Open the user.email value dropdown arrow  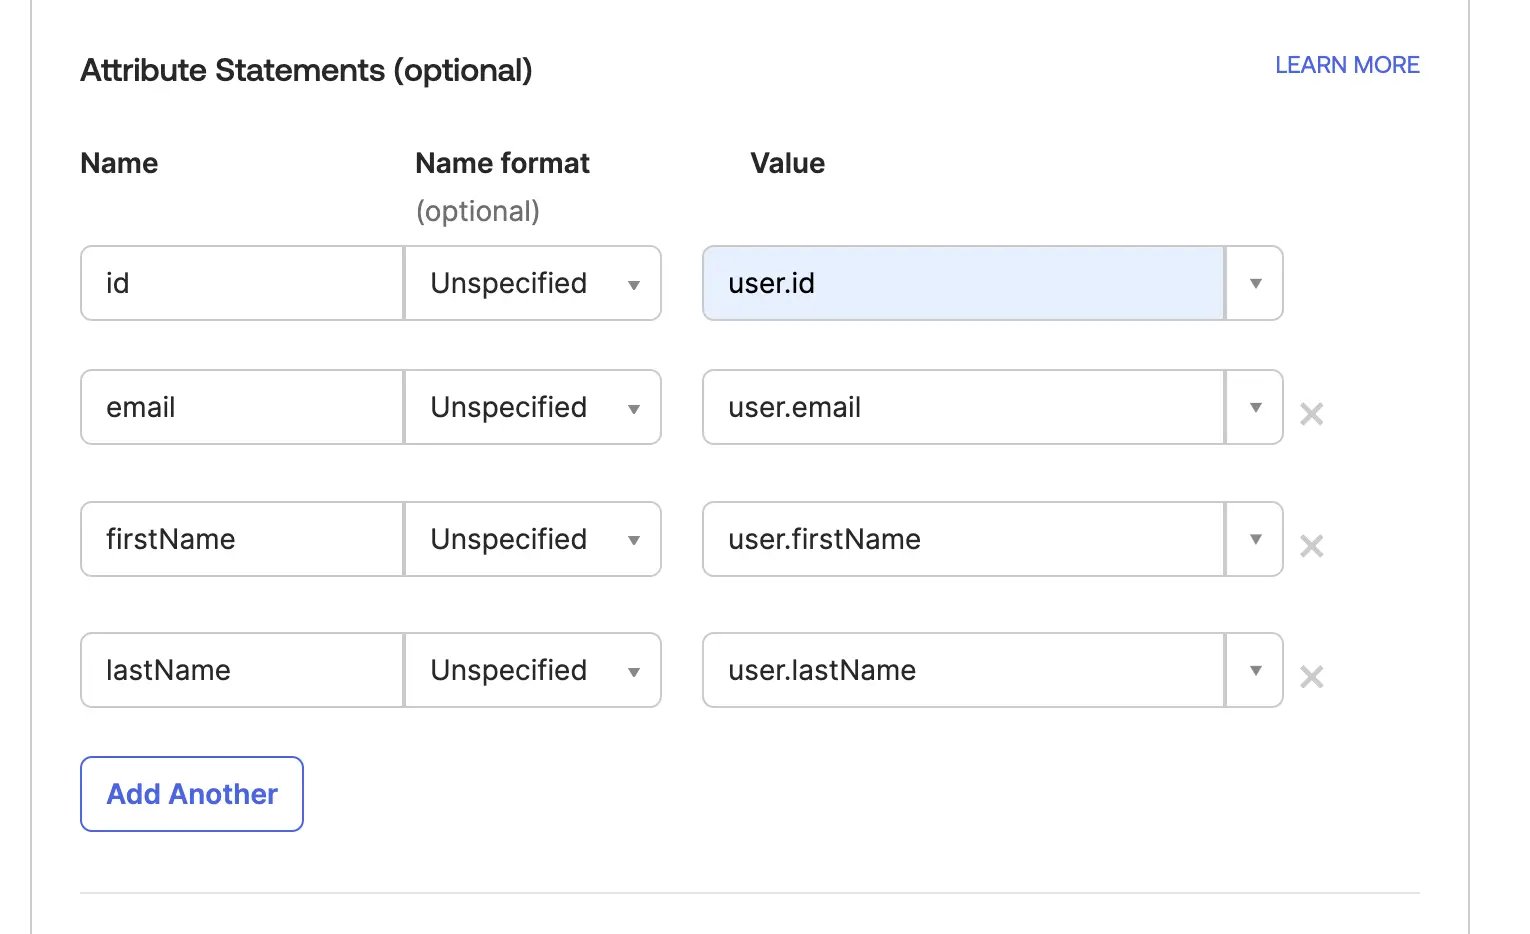point(1255,407)
